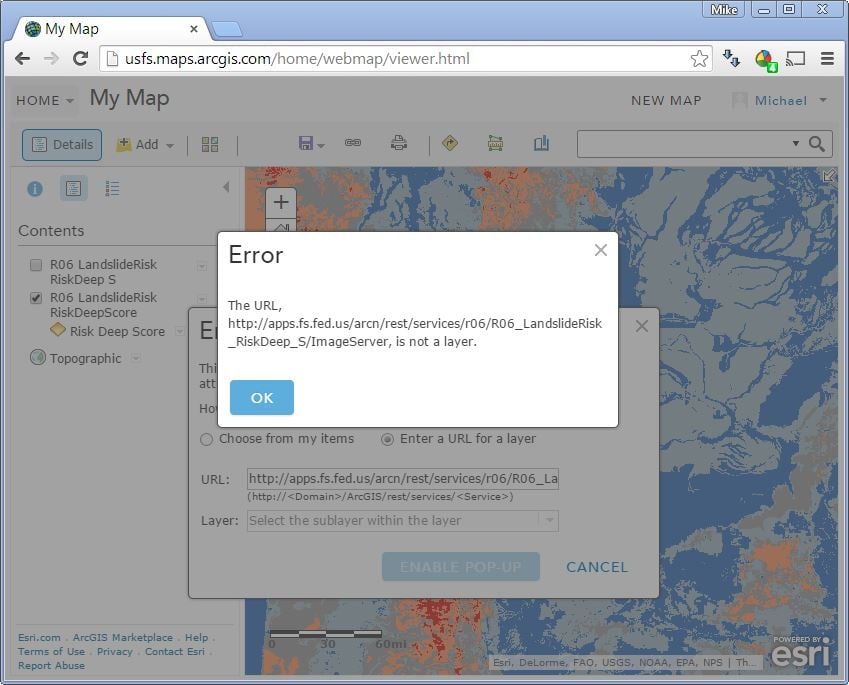
Task: Close the Enable Pop-up dialog behind
Action: coord(642,326)
